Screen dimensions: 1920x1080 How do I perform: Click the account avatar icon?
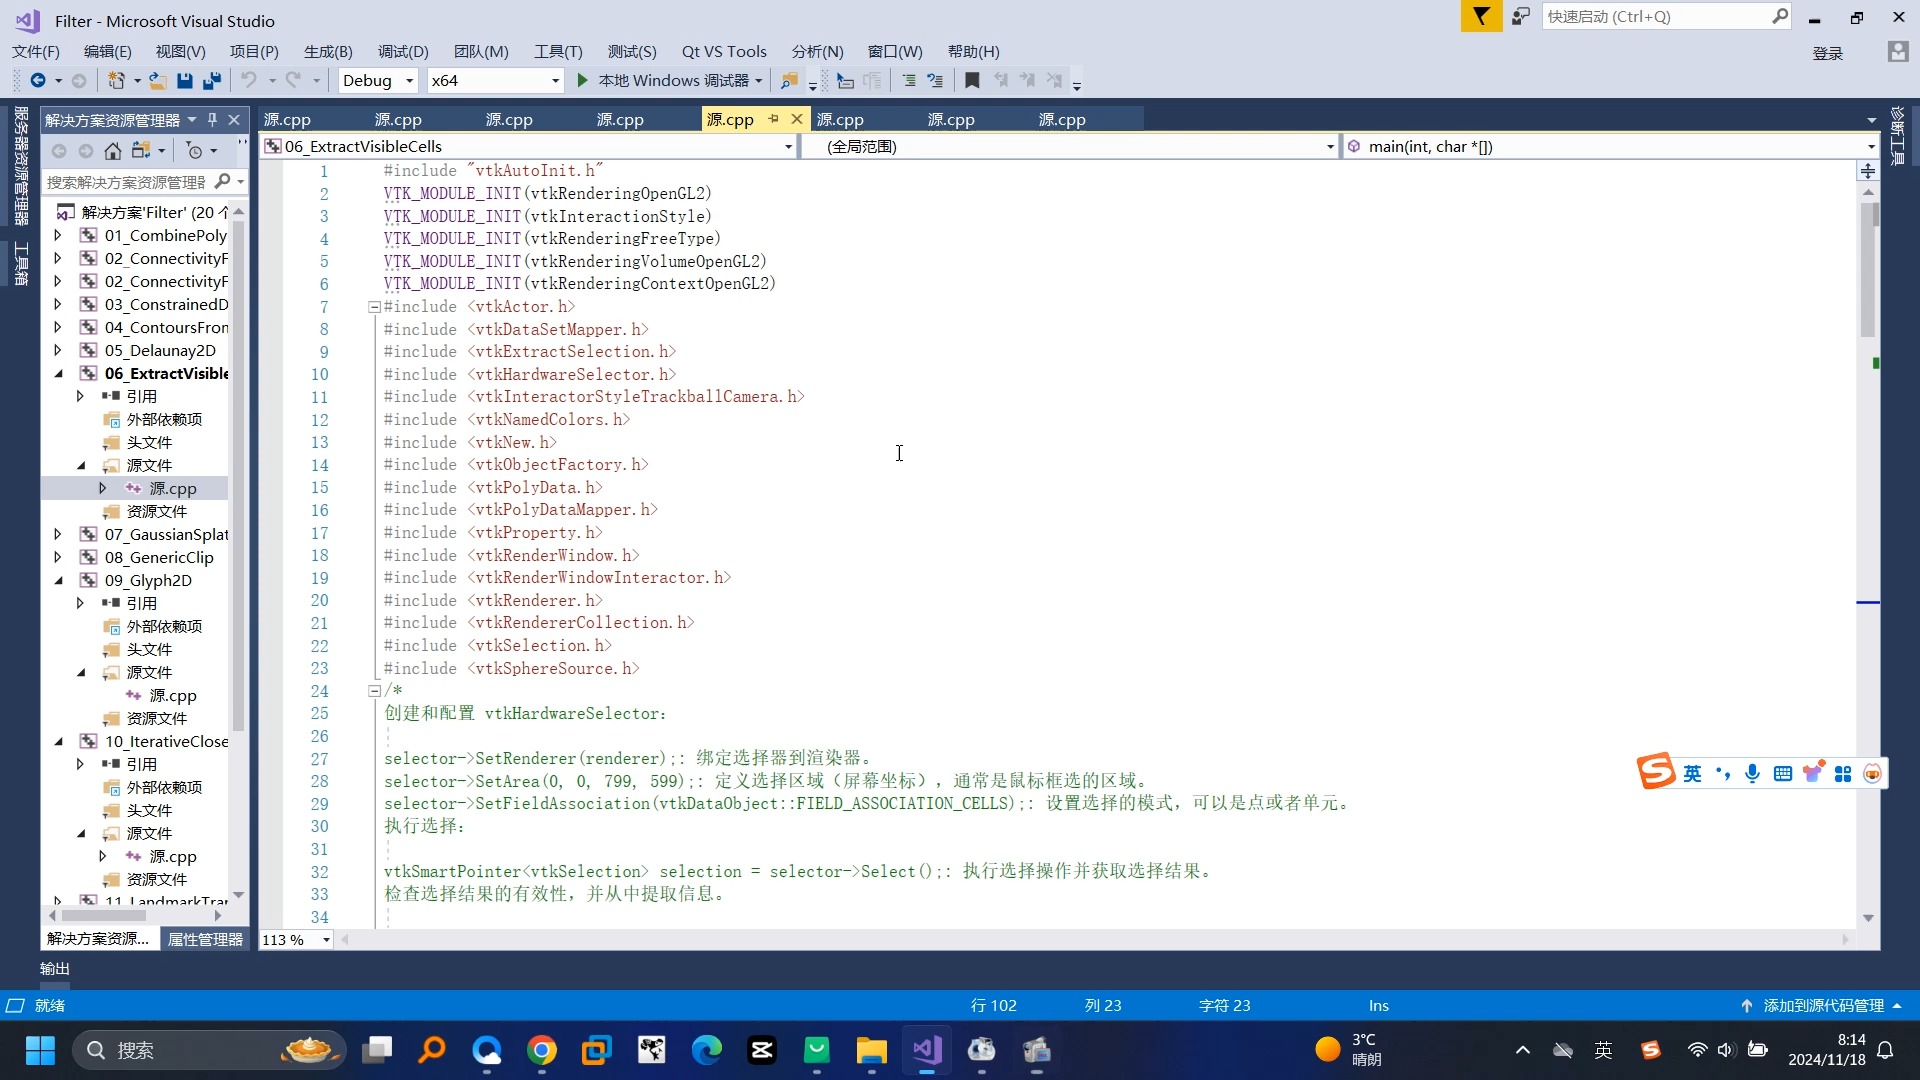(x=1897, y=52)
